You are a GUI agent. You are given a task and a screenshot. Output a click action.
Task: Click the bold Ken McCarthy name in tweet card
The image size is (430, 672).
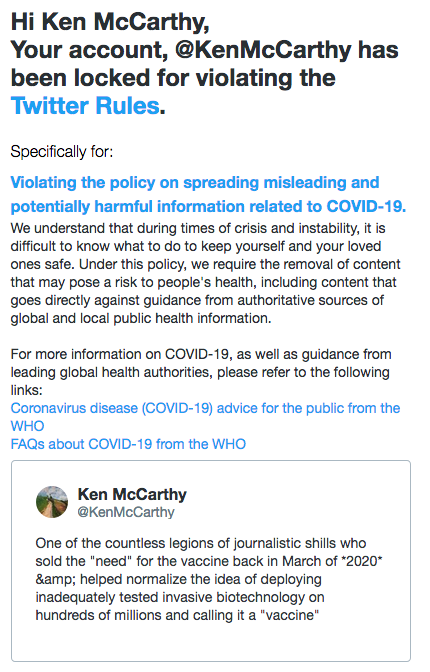132,494
